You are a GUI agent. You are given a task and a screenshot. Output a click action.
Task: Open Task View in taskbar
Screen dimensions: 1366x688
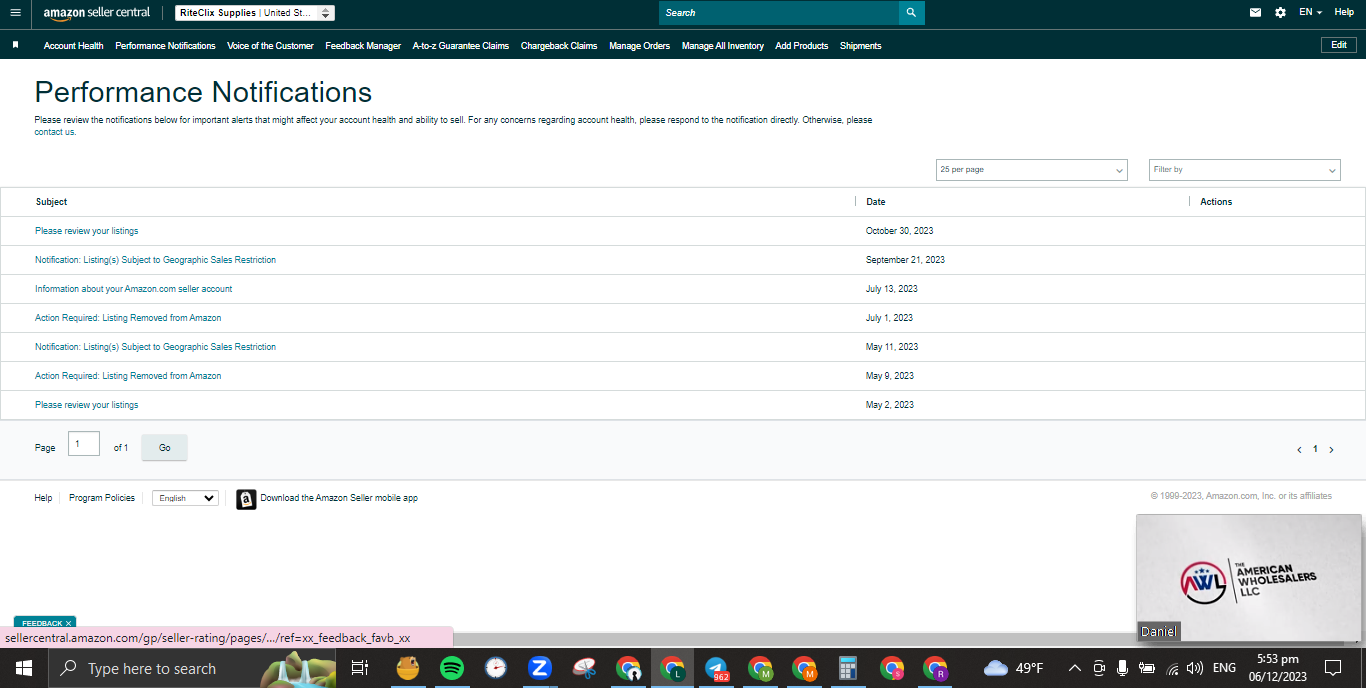[360, 668]
